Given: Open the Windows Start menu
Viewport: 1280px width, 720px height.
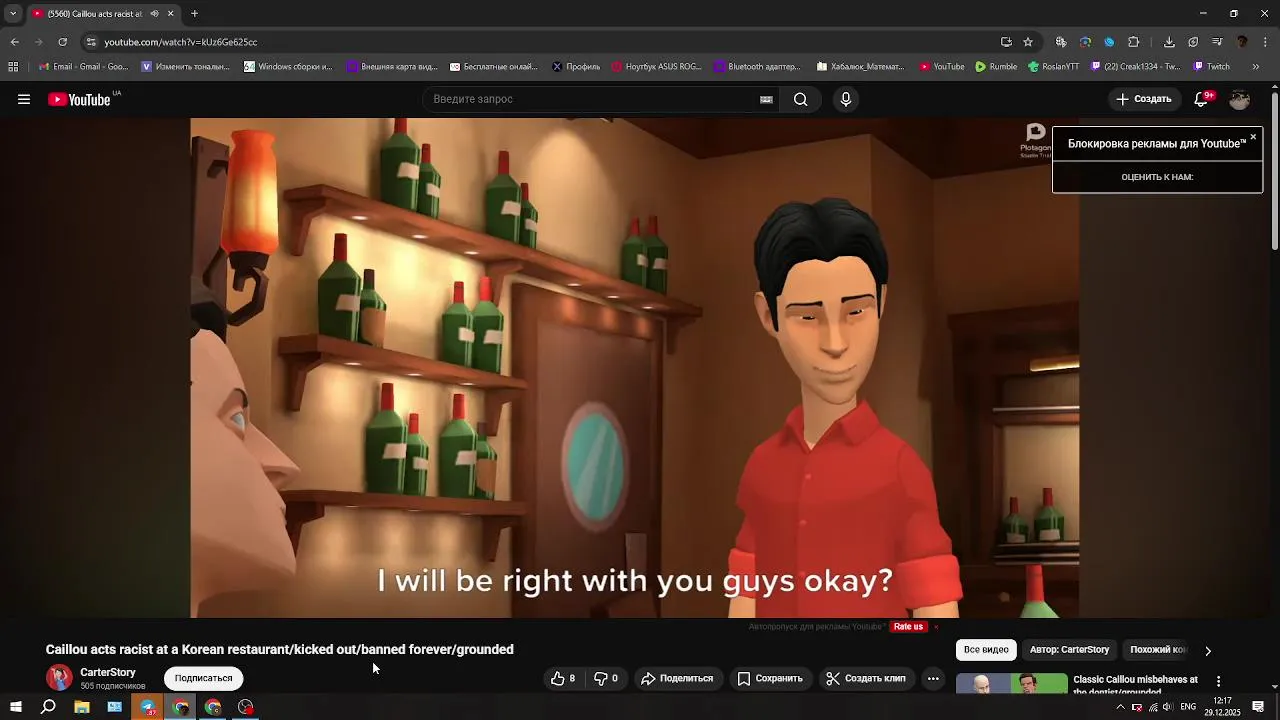Looking at the screenshot, I should coord(15,707).
